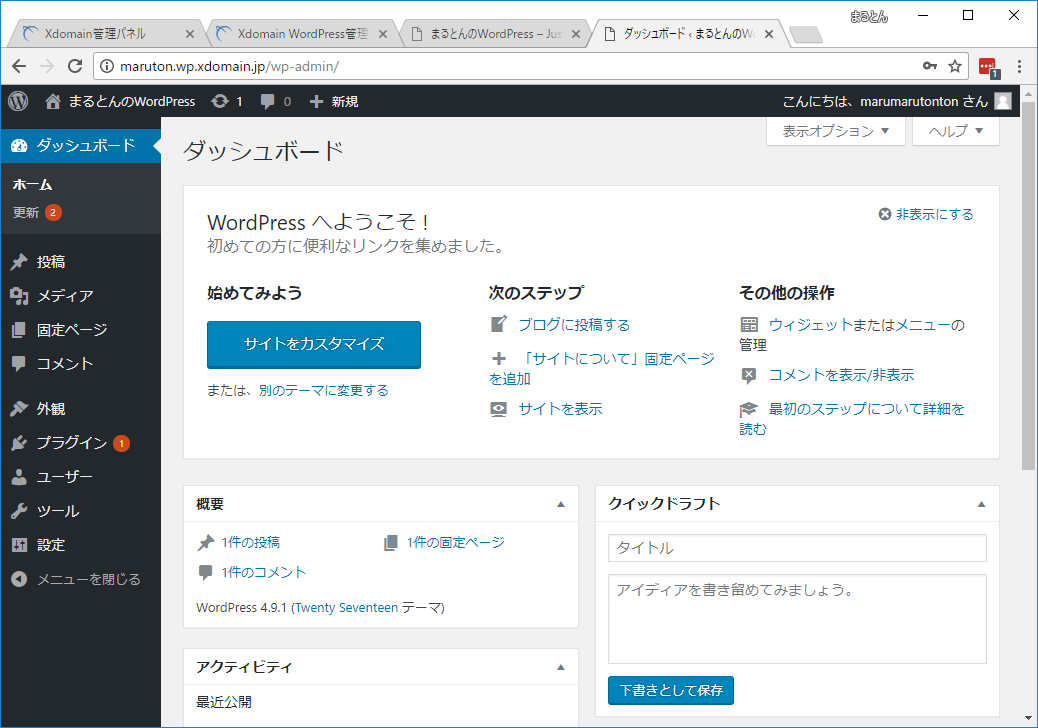Reload the page with browser refresh button

pyautogui.click(x=75, y=66)
